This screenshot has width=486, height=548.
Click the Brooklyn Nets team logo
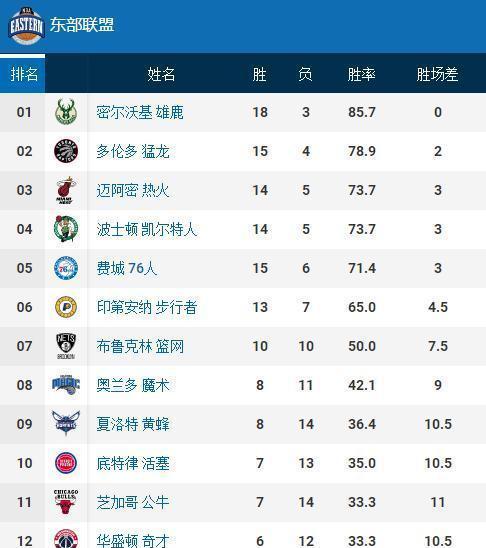66,346
